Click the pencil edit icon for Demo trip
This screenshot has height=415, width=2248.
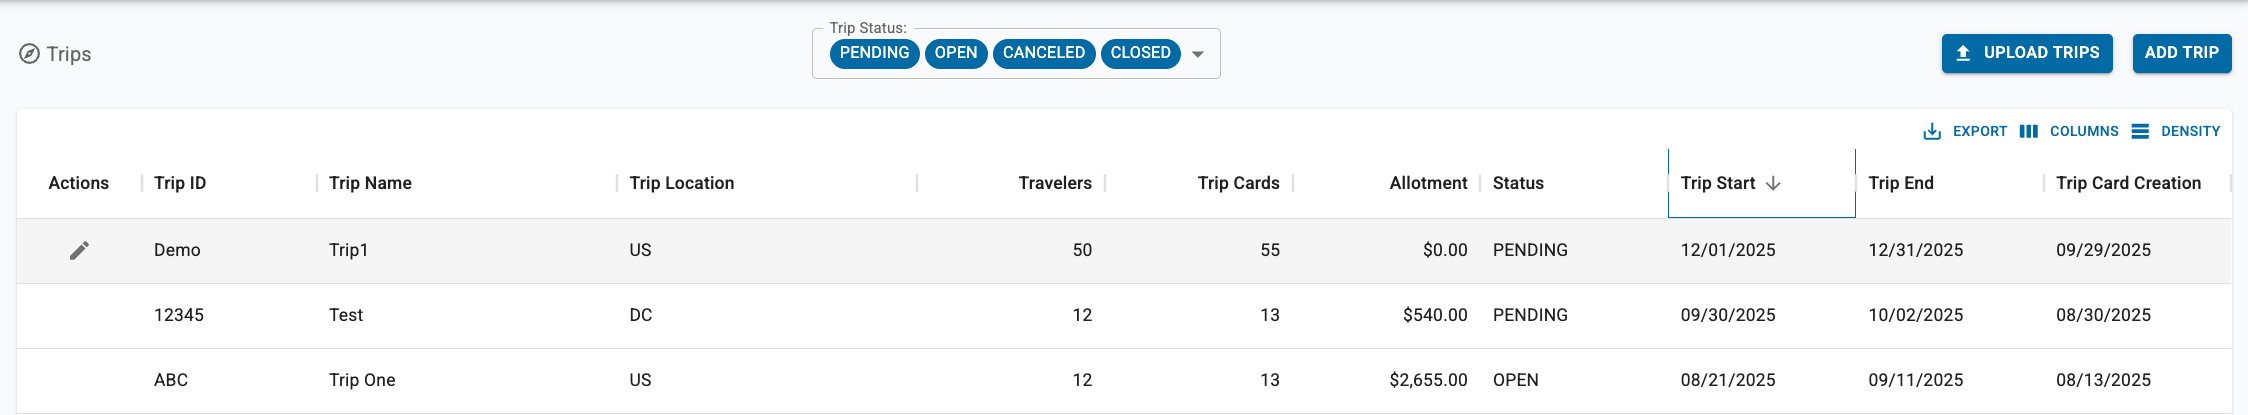pos(79,250)
